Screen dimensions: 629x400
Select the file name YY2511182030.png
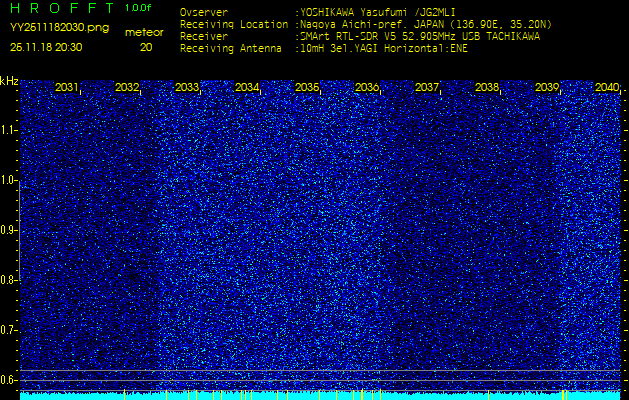click(59, 28)
